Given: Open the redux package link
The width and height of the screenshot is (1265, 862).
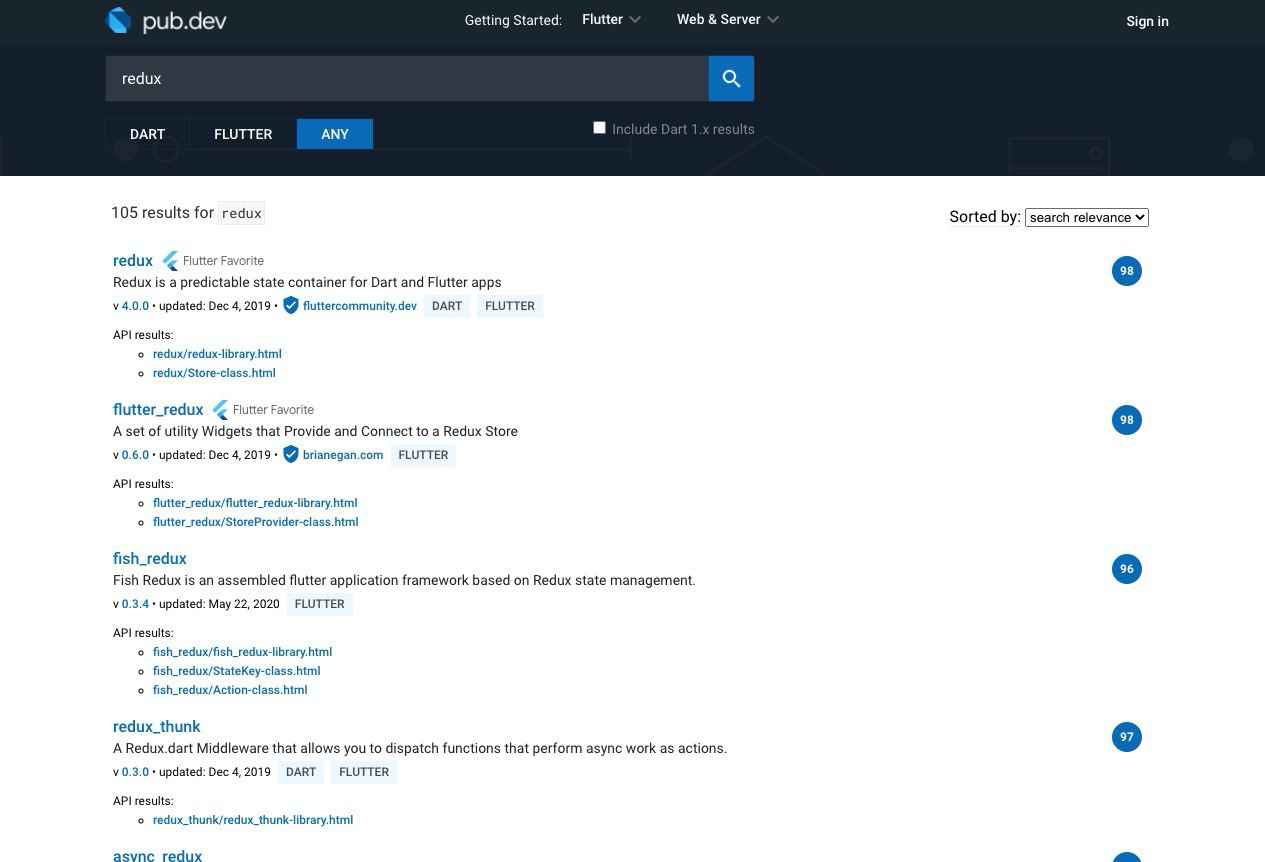Looking at the screenshot, I should [133, 261].
